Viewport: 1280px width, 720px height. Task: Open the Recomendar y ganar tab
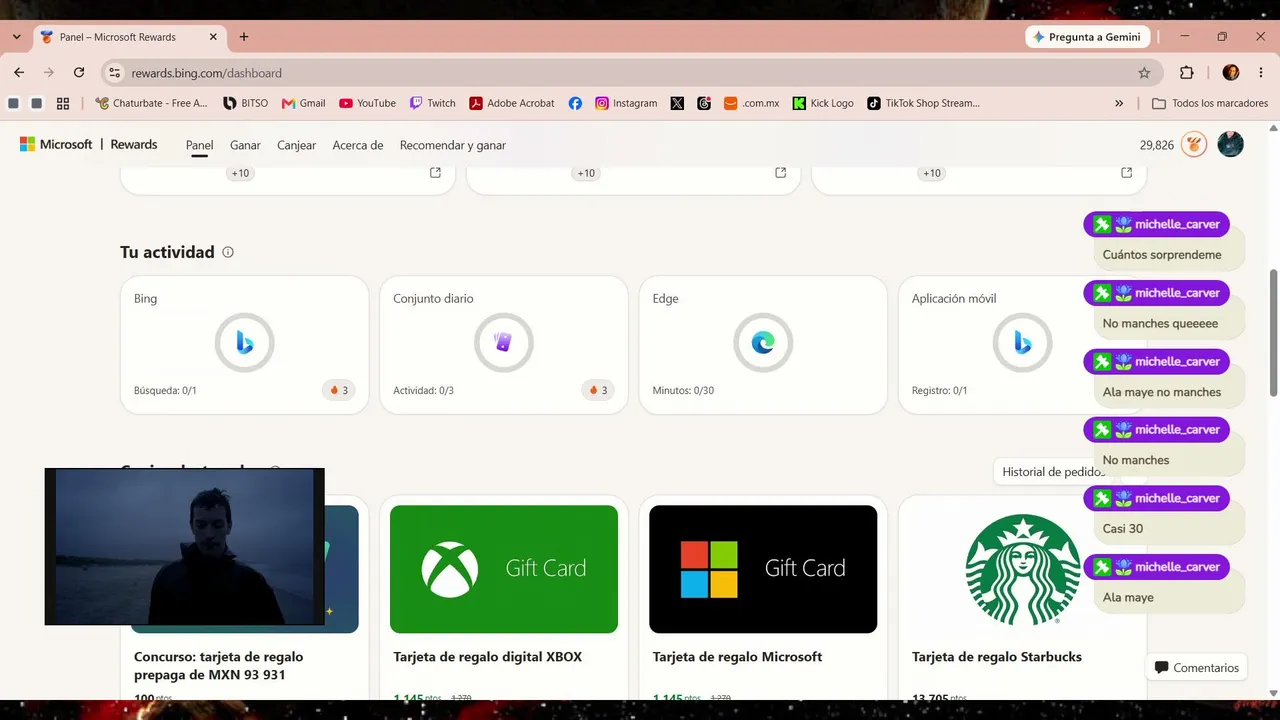pyautogui.click(x=453, y=145)
